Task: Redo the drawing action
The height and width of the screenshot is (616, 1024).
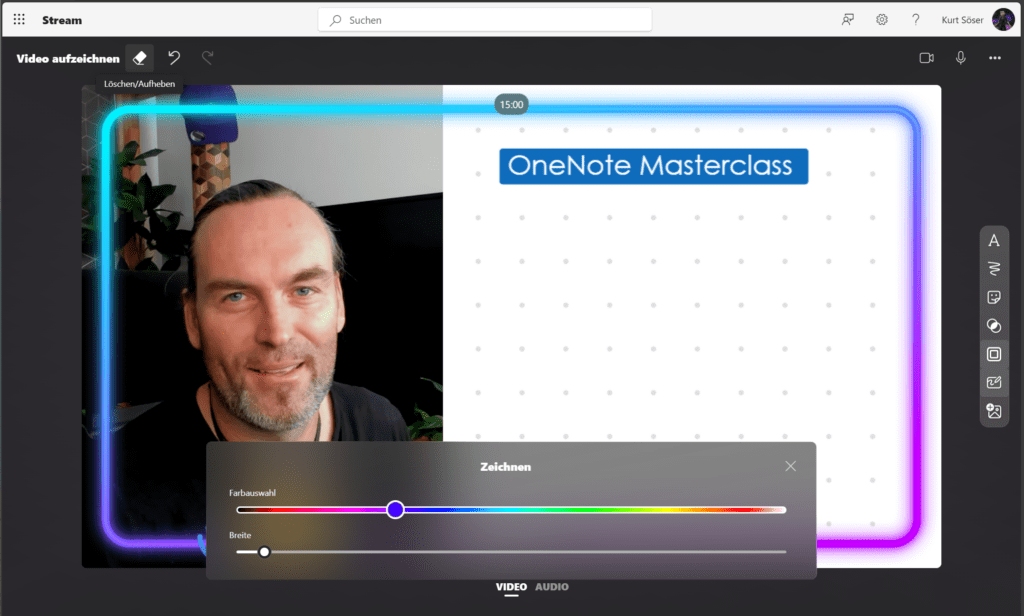Action: pyautogui.click(x=208, y=58)
